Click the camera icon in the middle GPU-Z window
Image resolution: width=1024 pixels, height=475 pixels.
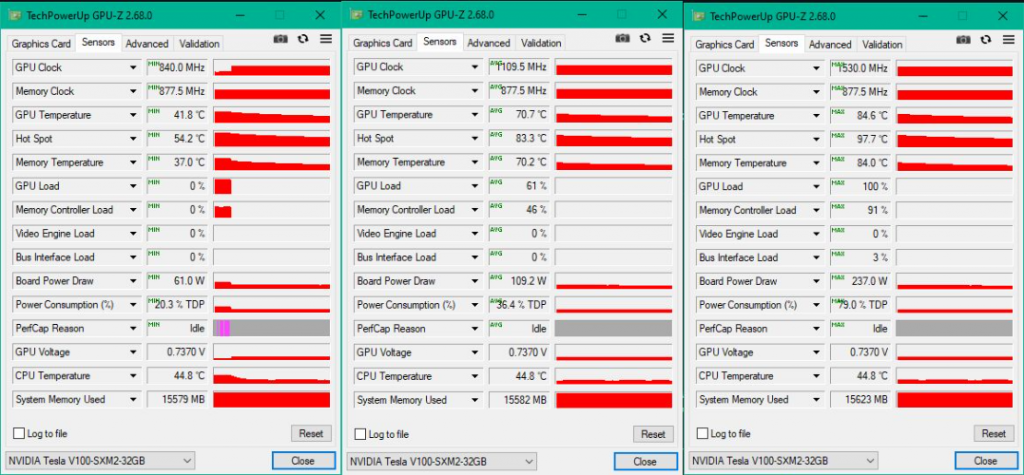tap(623, 38)
